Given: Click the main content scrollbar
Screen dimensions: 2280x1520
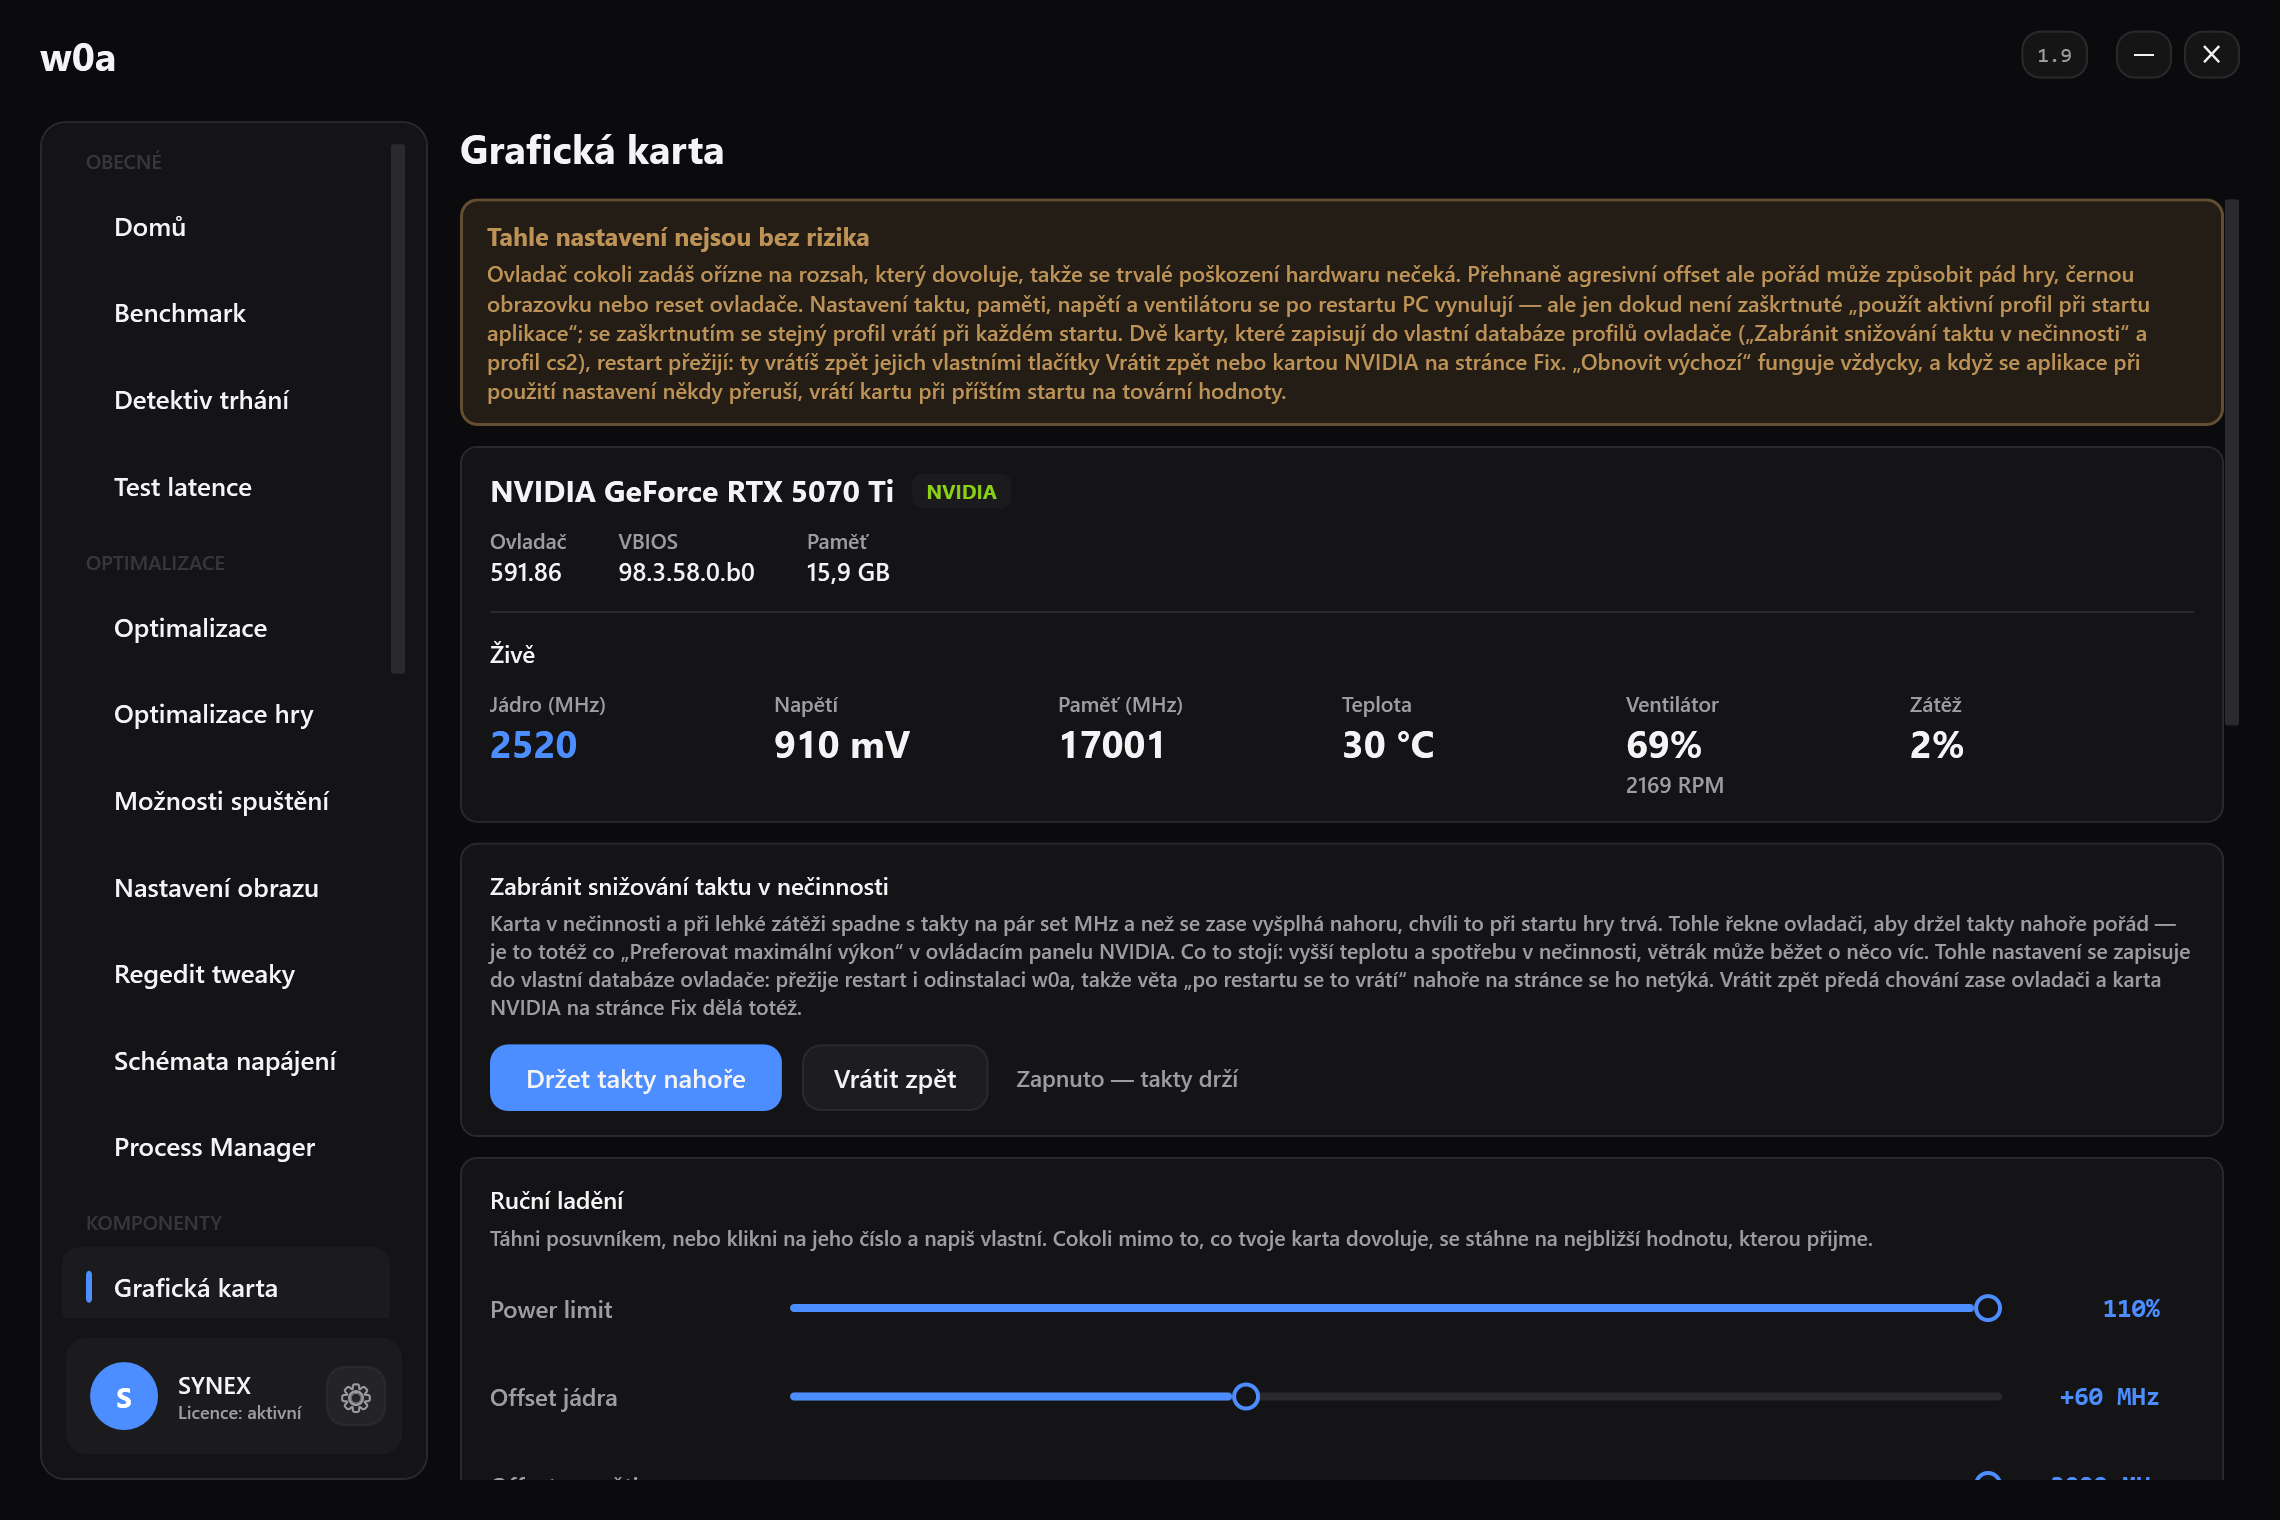Looking at the screenshot, I should (x=2231, y=462).
